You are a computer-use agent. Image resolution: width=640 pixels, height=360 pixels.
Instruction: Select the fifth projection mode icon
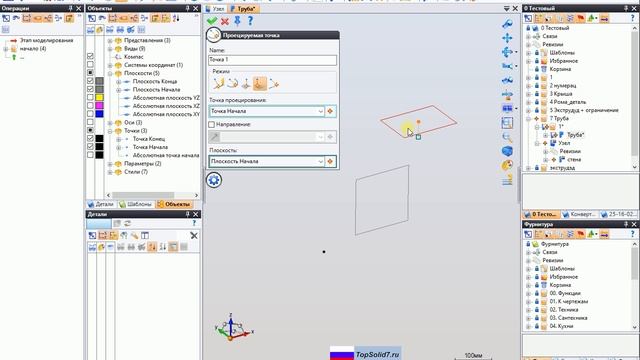(x=273, y=84)
